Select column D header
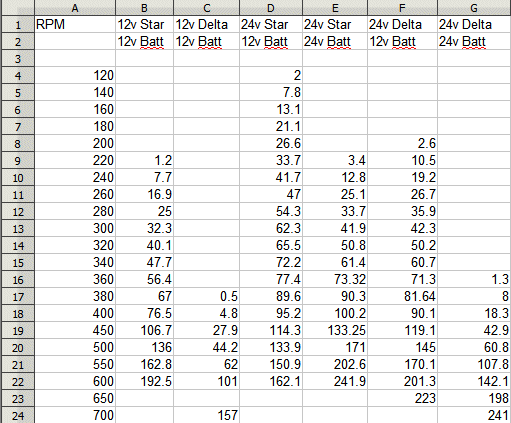This screenshot has width=511, height=423. click(x=271, y=8)
